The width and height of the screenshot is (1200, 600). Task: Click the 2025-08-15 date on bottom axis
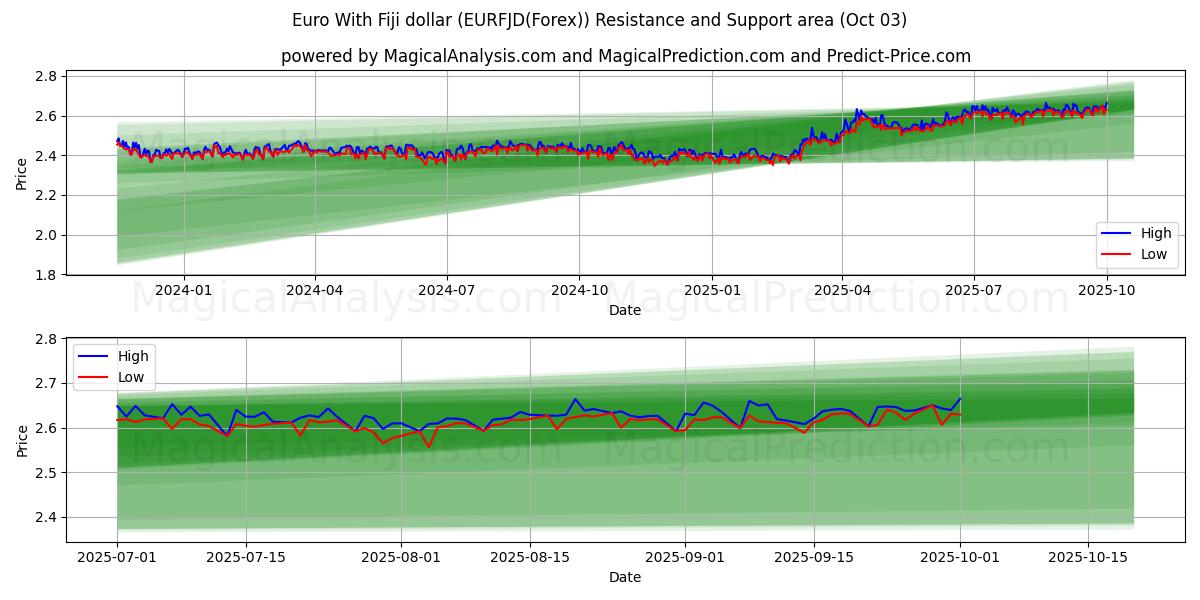[530, 558]
